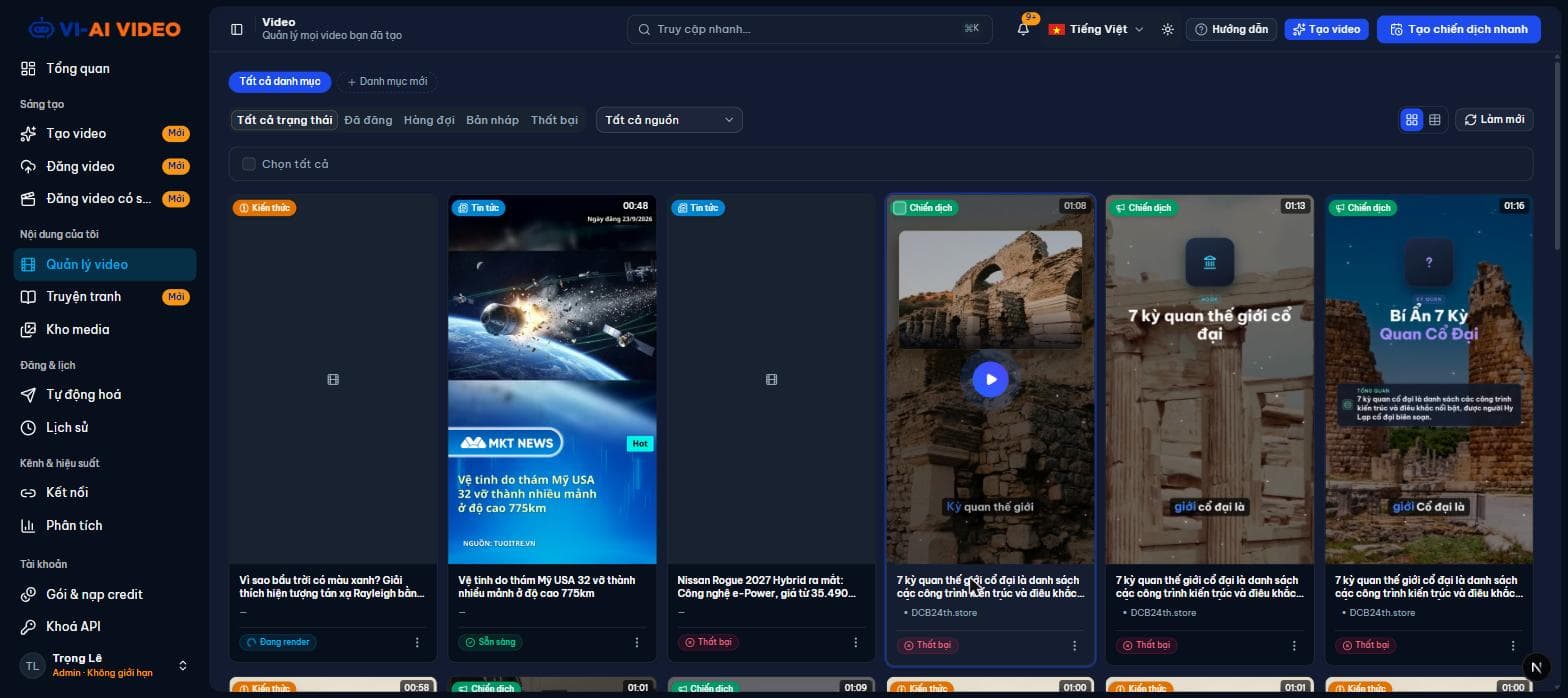1568x698 pixels.
Task: Select the grid card view icon
Action: point(1412,120)
